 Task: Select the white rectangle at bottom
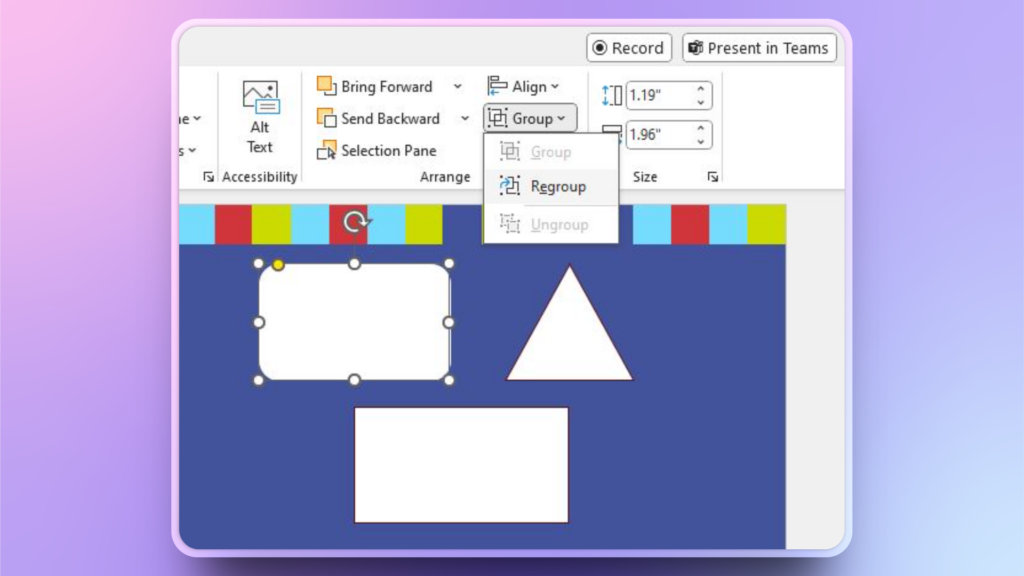[x=461, y=465]
